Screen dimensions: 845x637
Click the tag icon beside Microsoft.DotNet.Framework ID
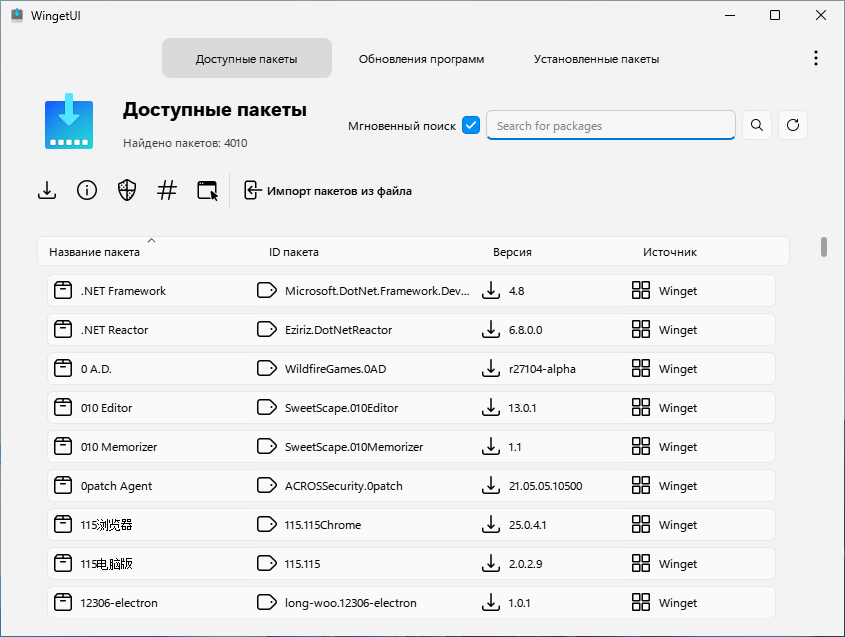click(x=267, y=290)
